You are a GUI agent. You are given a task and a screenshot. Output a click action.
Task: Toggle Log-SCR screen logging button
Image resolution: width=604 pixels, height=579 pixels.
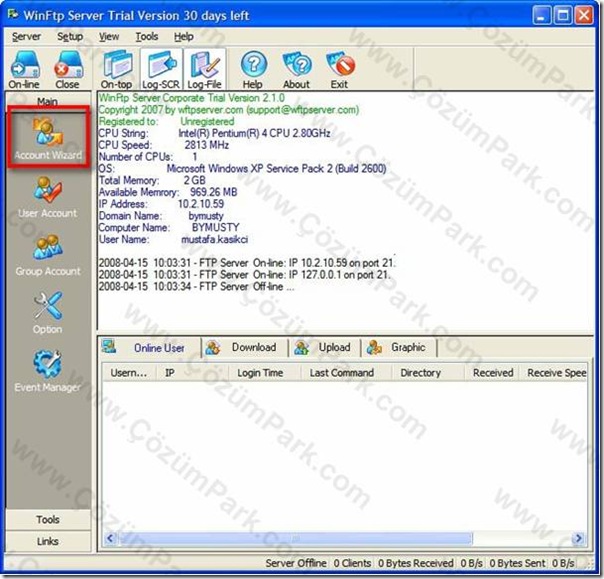(x=161, y=69)
